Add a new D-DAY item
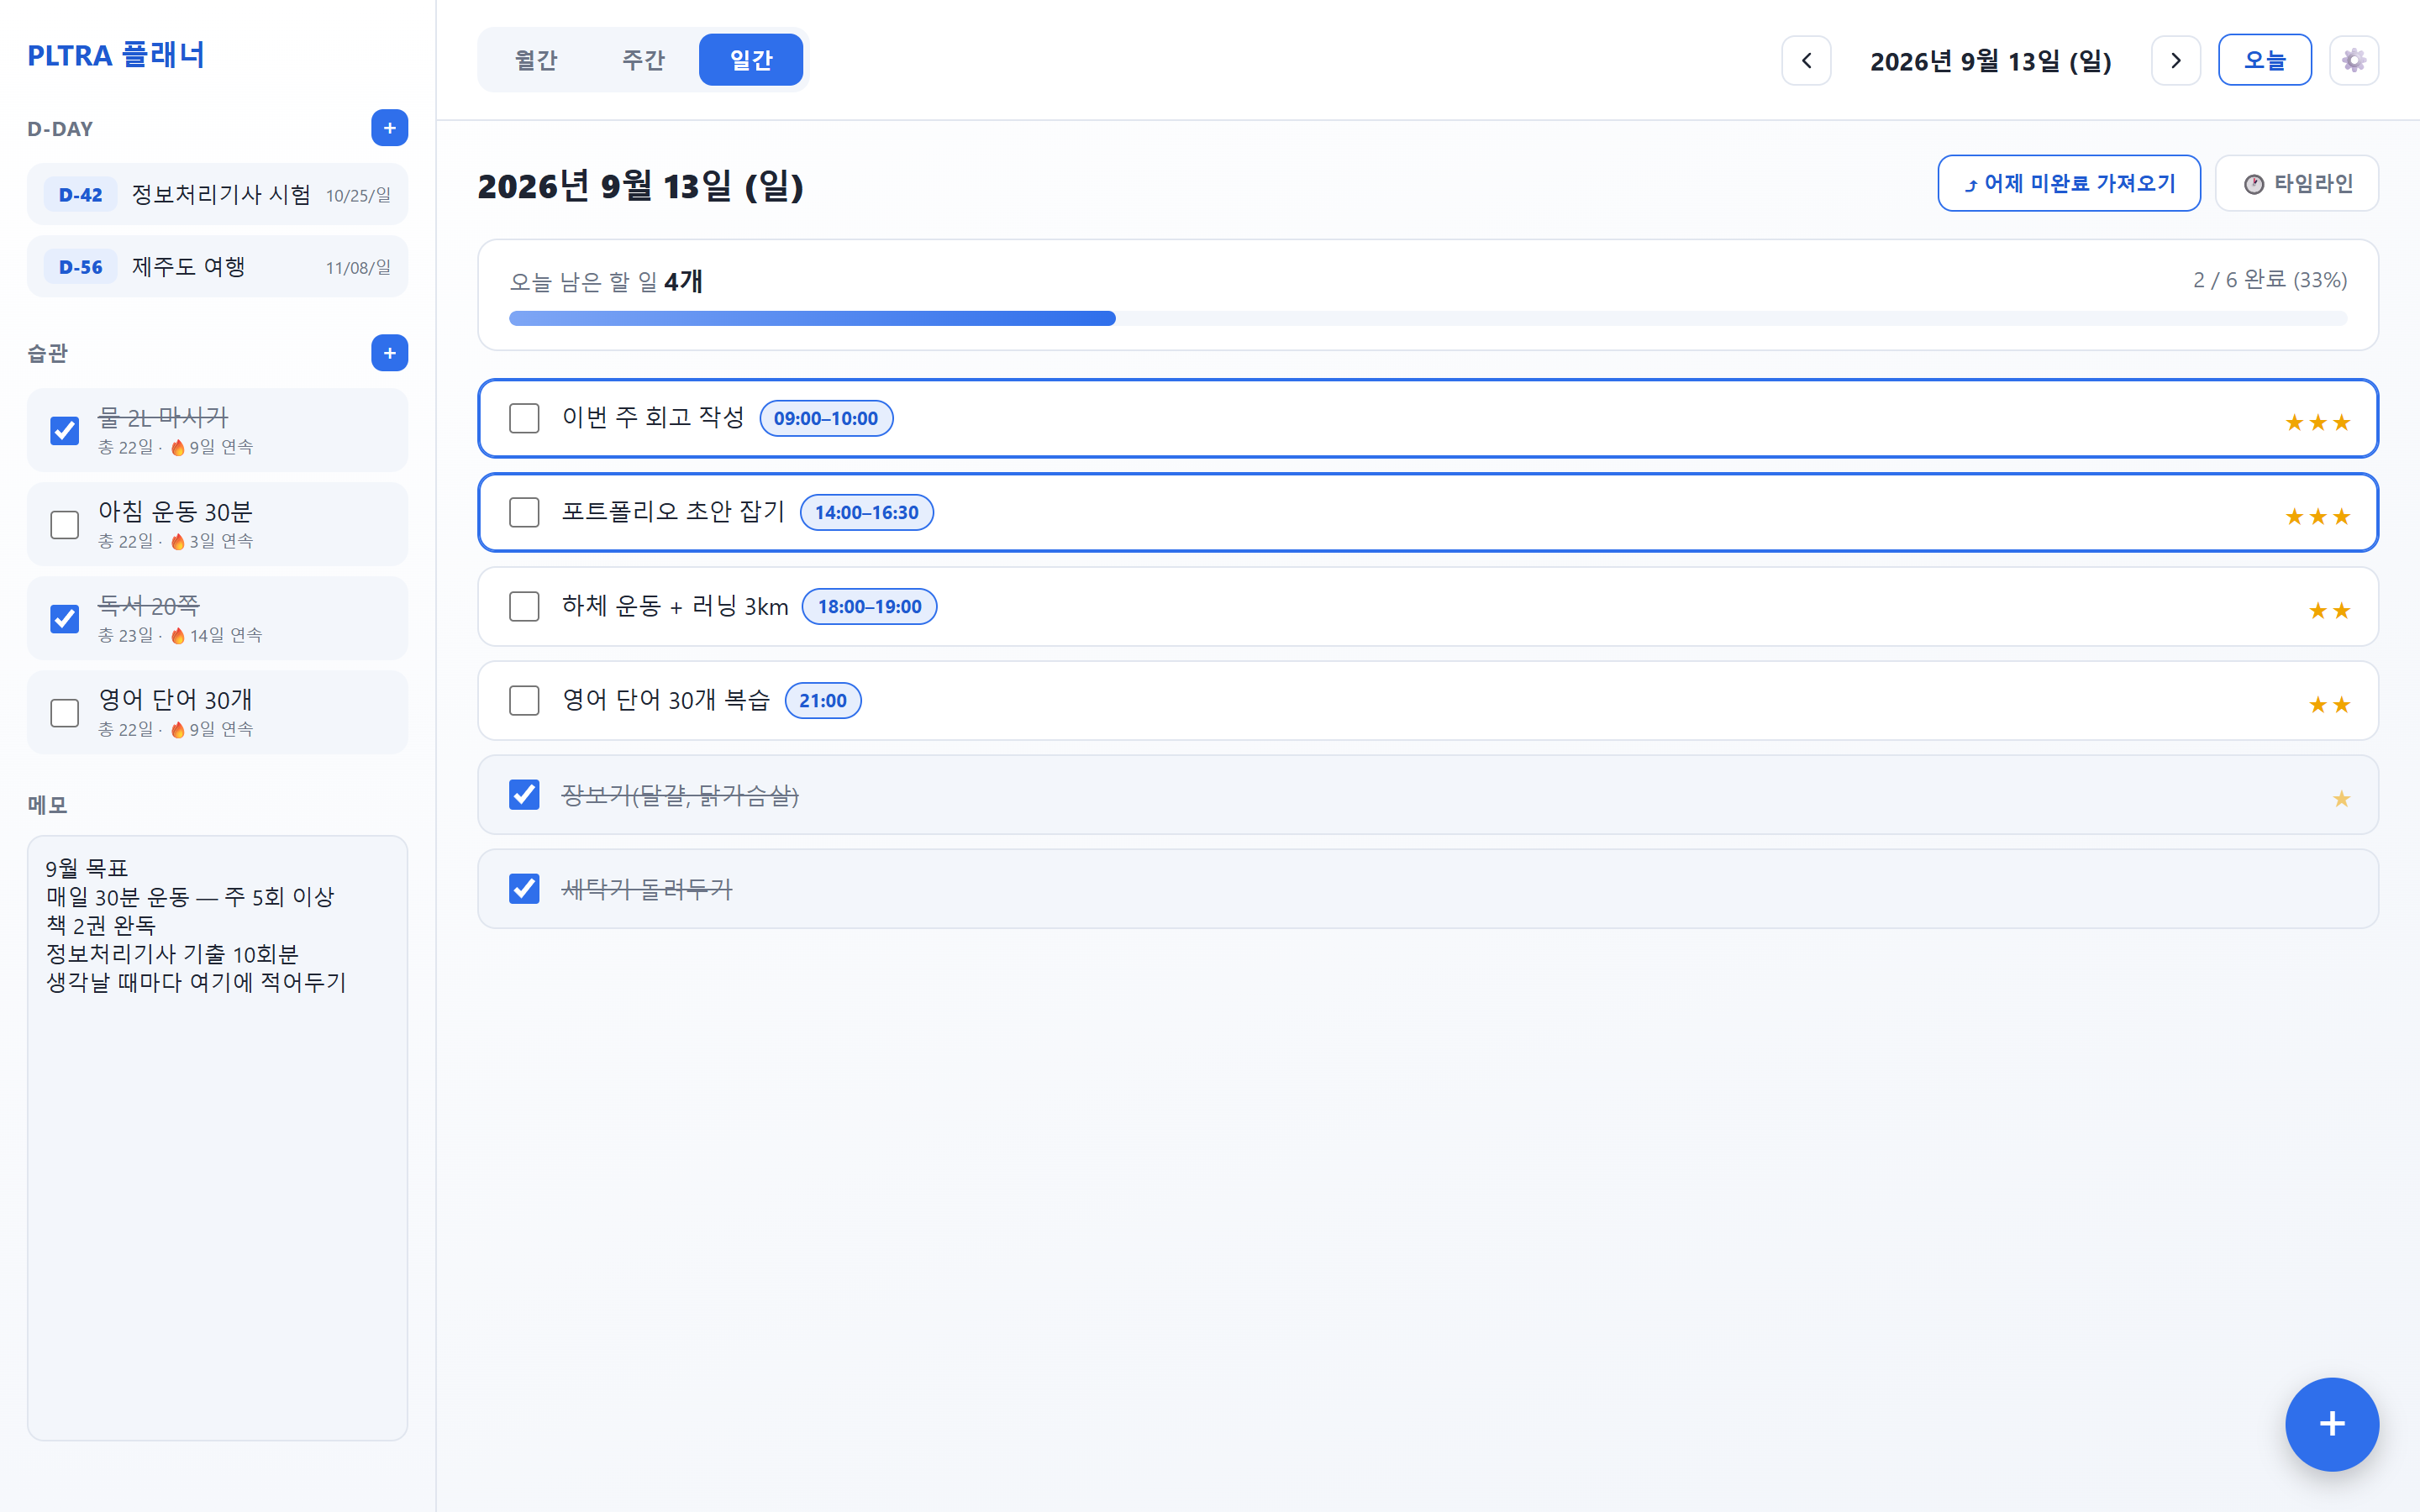Screen dimensions: 2420x1512 click(389, 128)
